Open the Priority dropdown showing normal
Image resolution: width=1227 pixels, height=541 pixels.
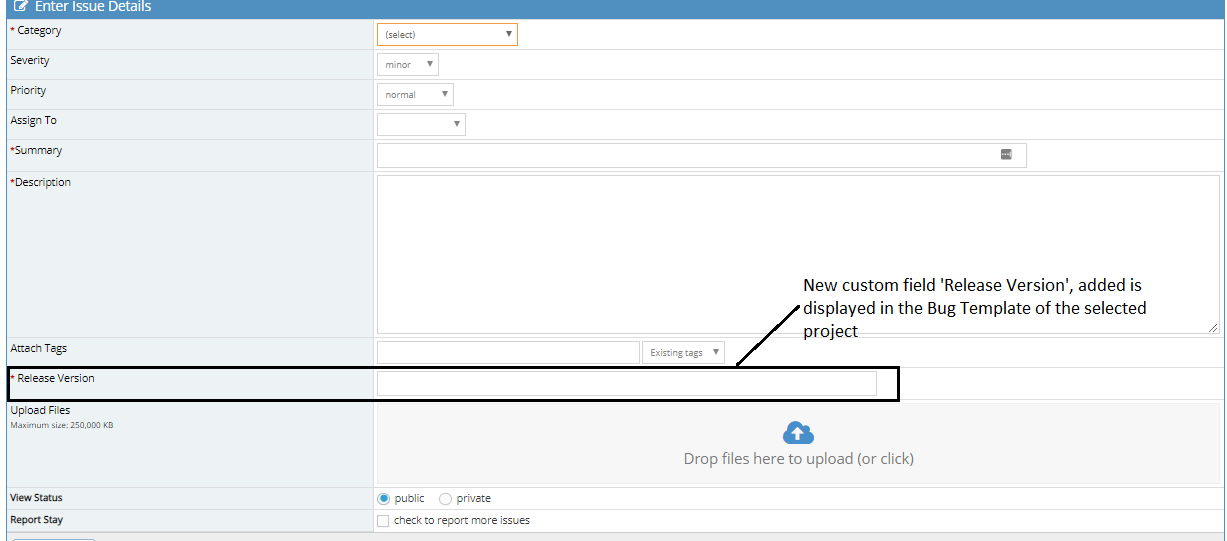pyautogui.click(x=415, y=94)
